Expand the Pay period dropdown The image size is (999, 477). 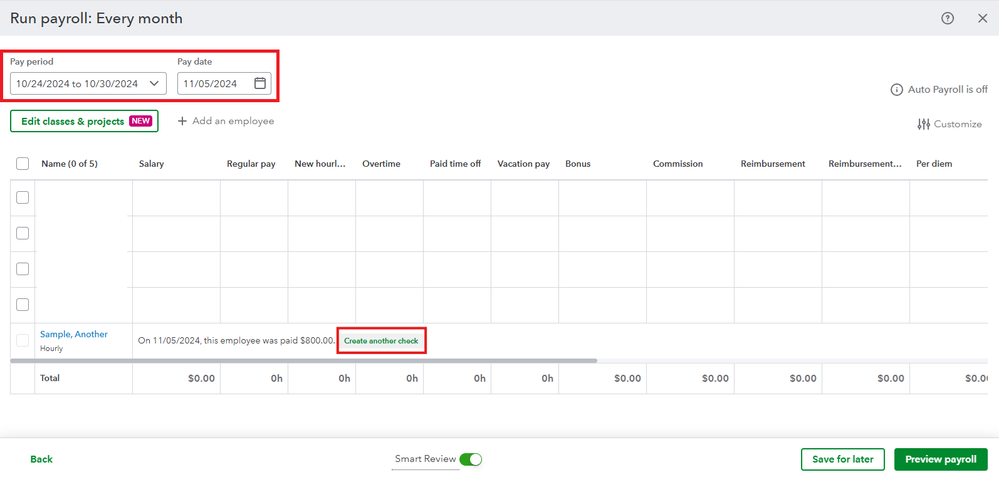tap(154, 83)
